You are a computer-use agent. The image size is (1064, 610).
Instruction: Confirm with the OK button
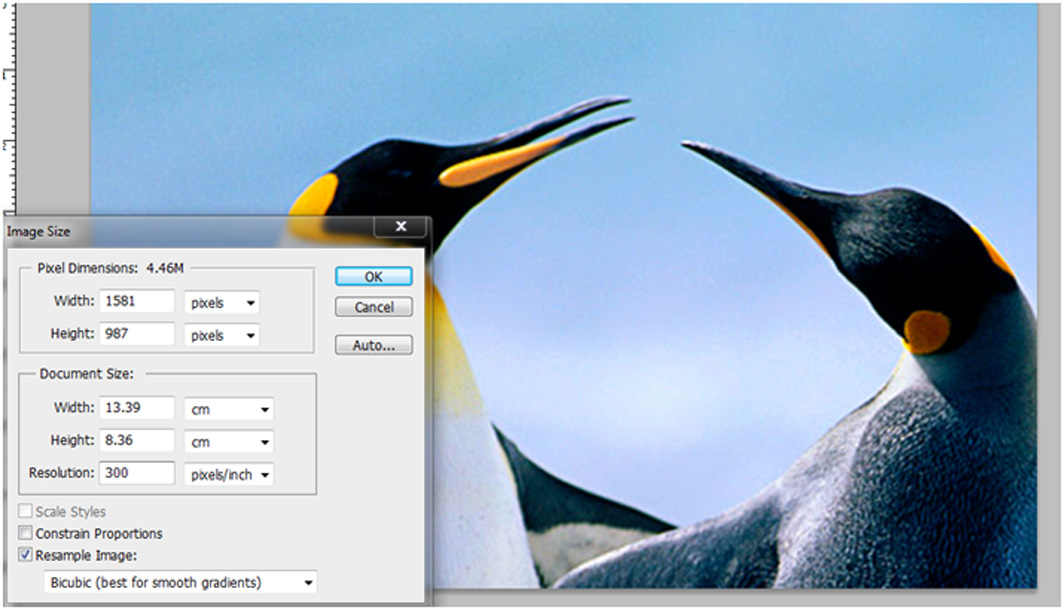click(x=373, y=276)
